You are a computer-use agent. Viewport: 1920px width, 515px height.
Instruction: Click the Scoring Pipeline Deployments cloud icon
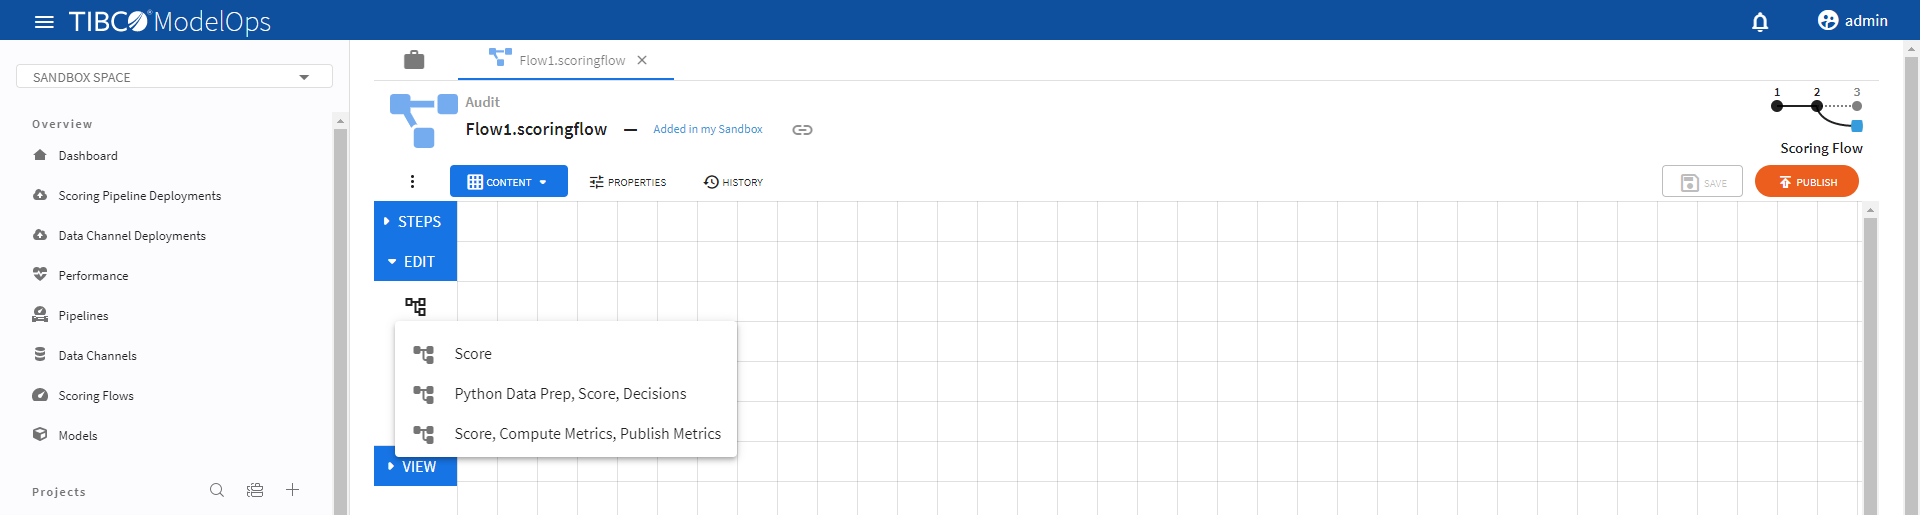tap(40, 195)
